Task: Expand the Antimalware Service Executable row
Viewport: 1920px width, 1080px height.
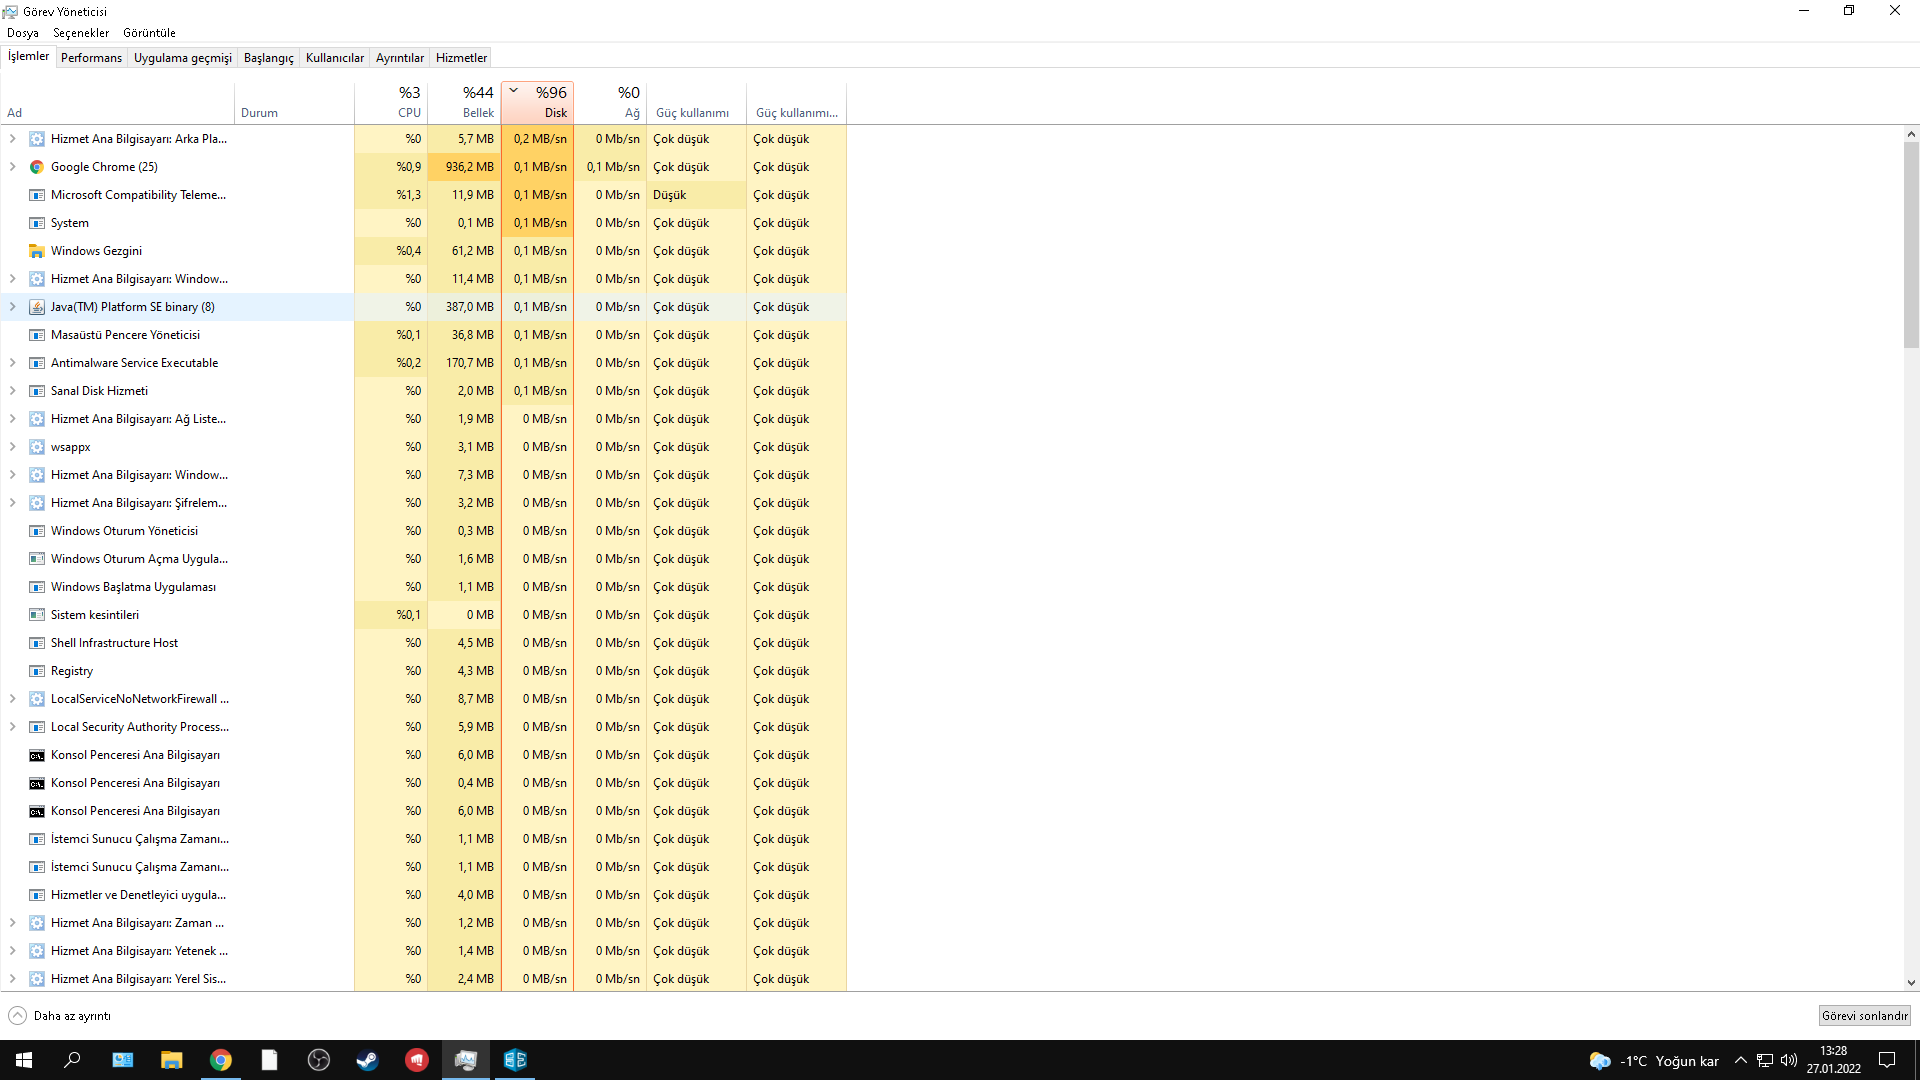Action: tap(13, 363)
